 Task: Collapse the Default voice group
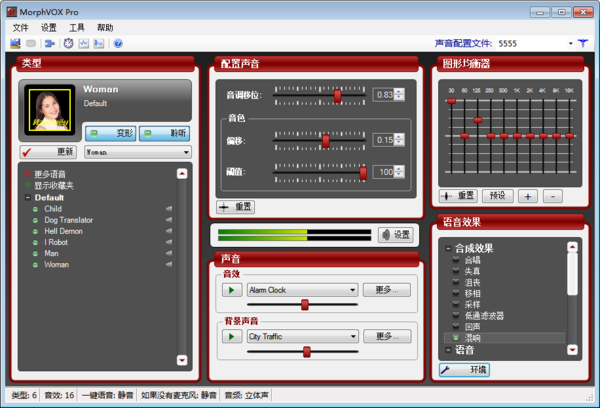click(28, 197)
